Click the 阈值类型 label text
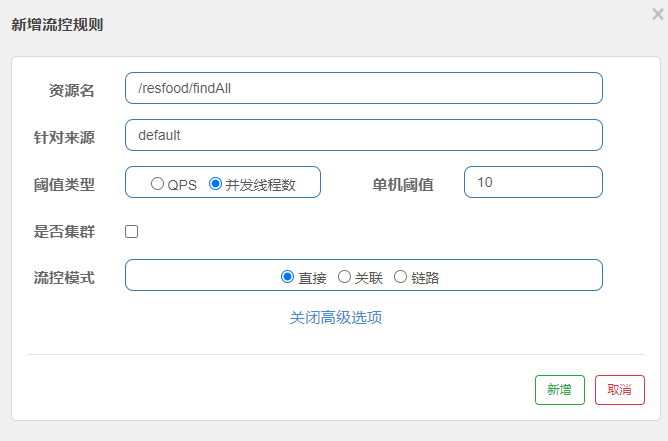 tap(64, 184)
